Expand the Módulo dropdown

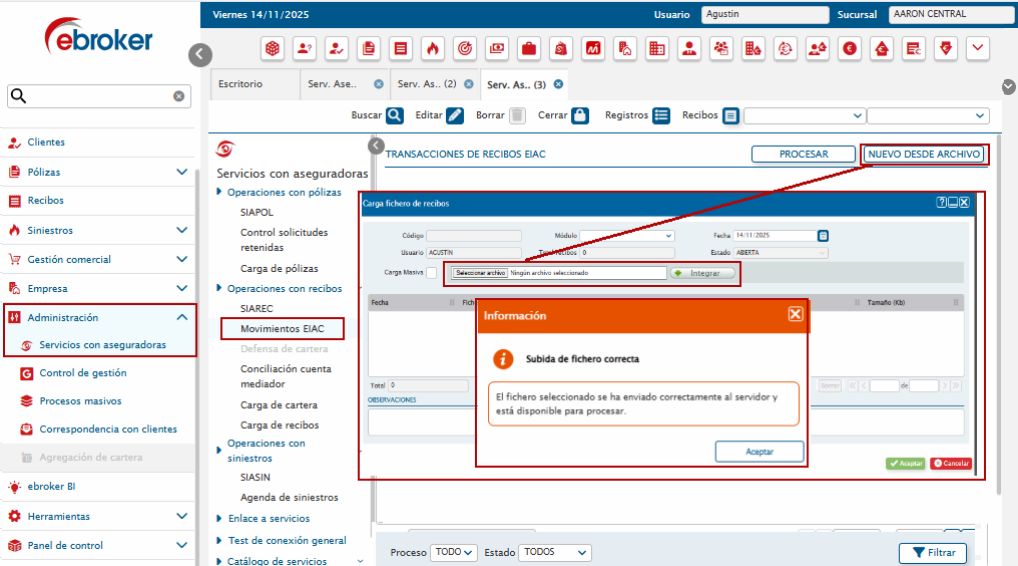click(628, 236)
